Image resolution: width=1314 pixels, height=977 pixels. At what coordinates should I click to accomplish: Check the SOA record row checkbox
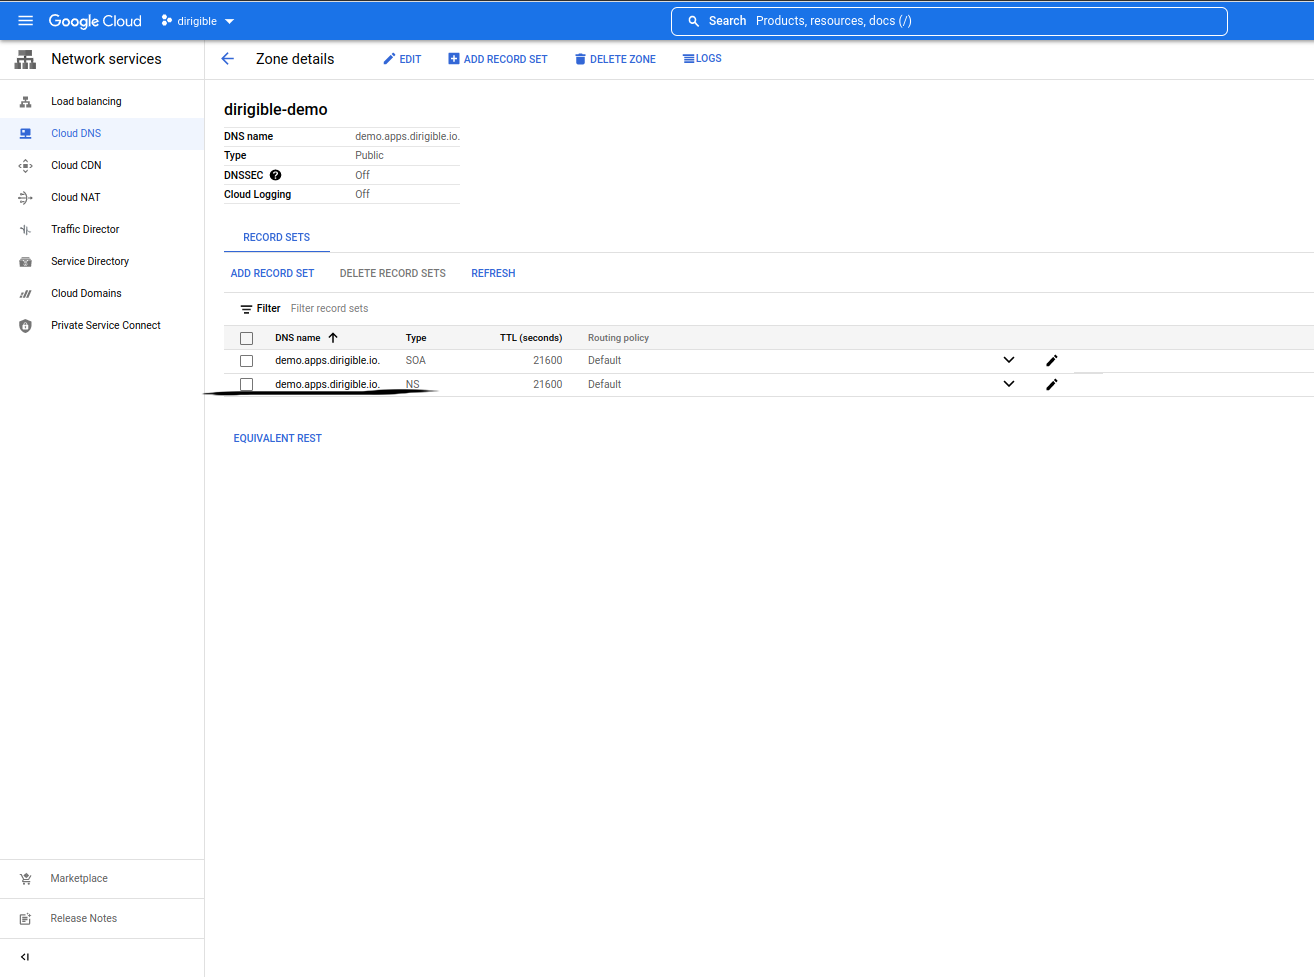click(246, 361)
